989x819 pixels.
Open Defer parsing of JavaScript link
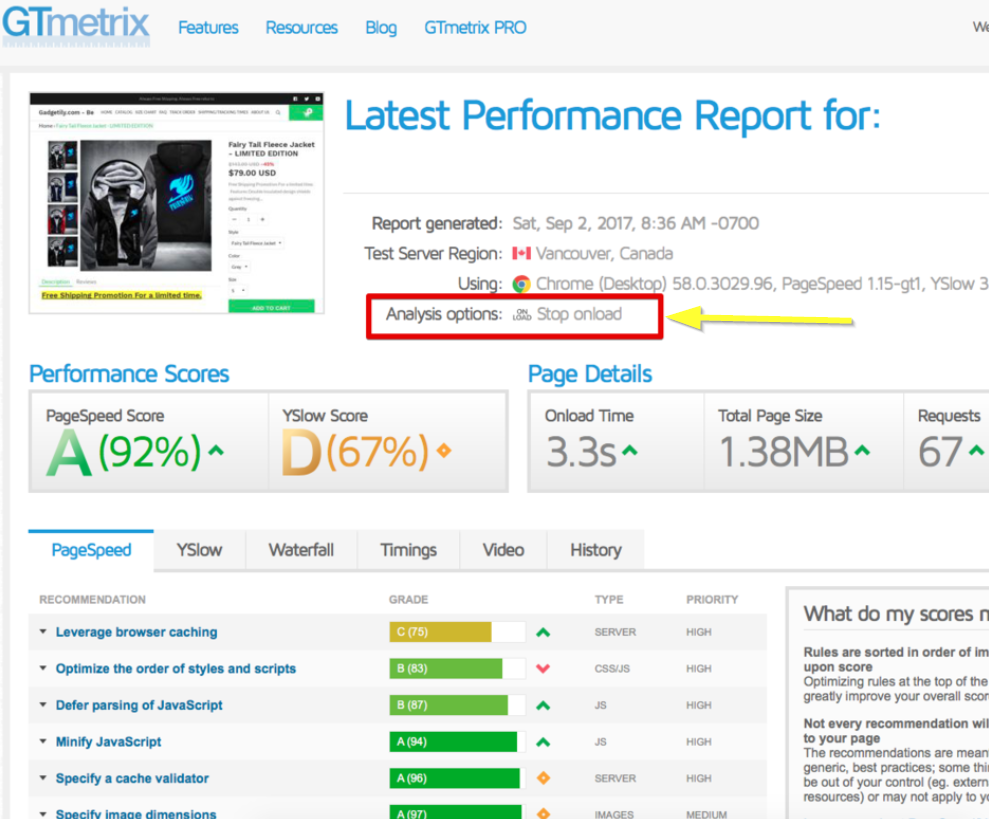click(x=139, y=705)
